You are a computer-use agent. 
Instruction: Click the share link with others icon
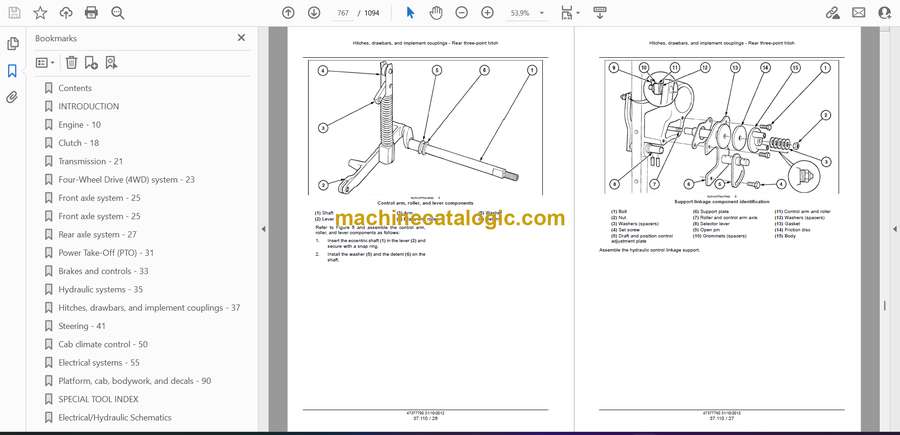pyautogui.click(x=832, y=13)
